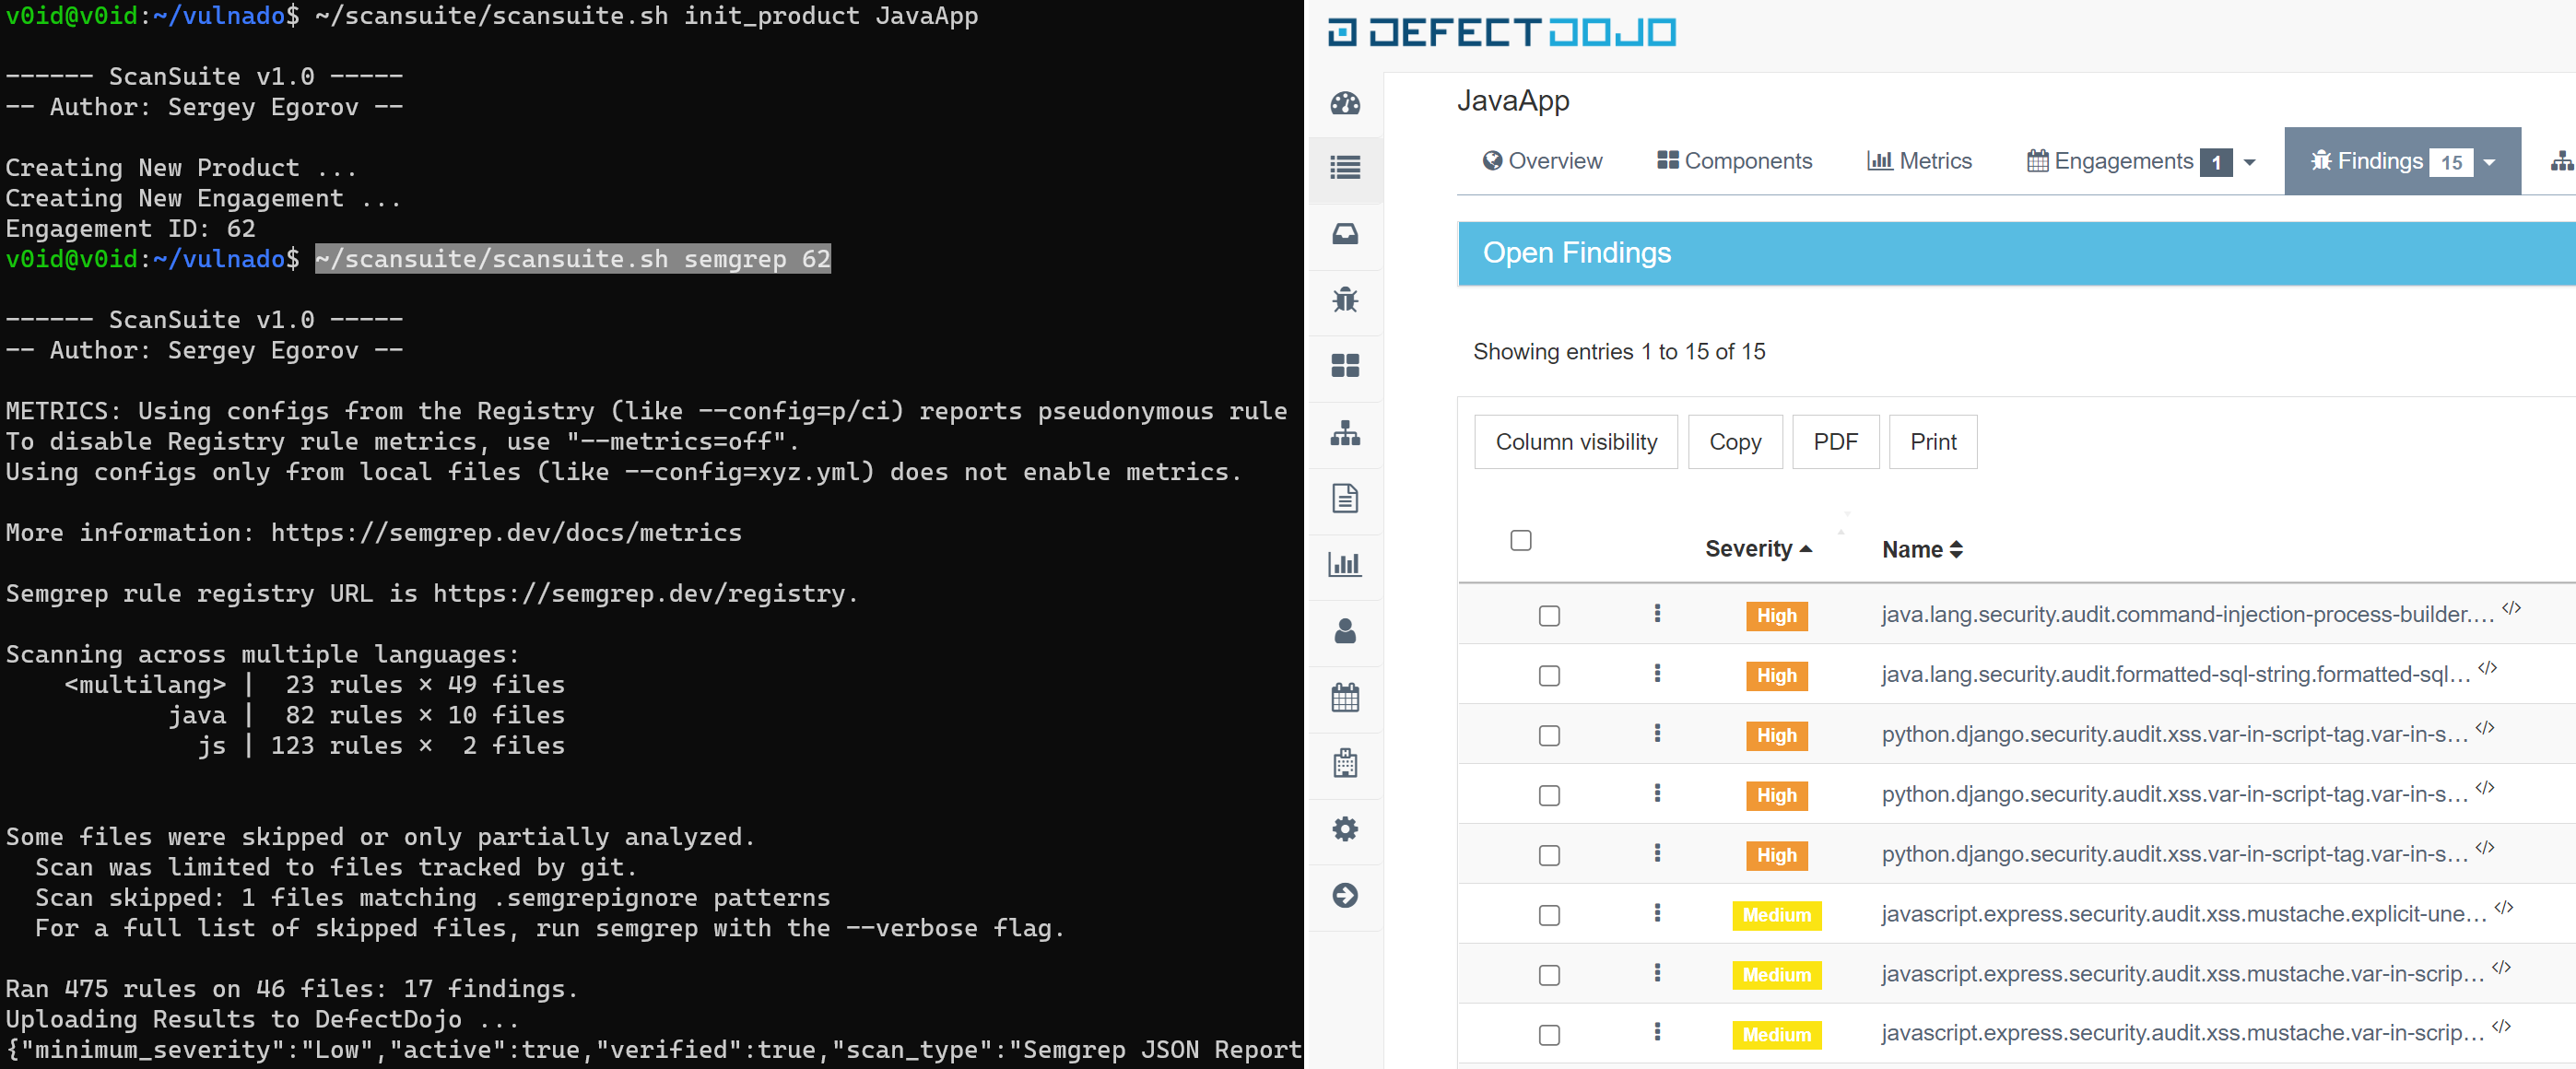
Task: Open the gear configuration sidebar icon
Action: pos(1345,829)
